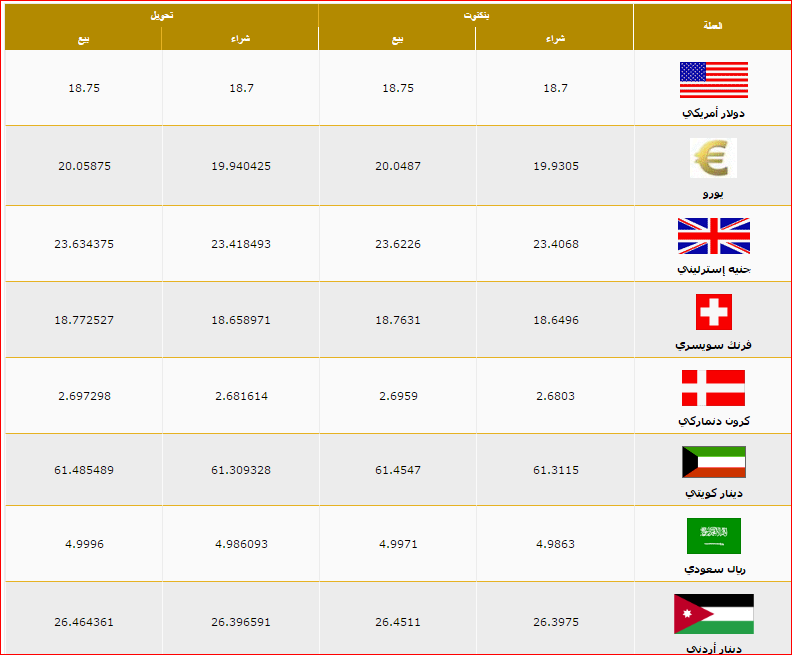The image size is (792, 655).
Task: Click the Kuwaiti dinar flag icon
Action: tap(714, 462)
